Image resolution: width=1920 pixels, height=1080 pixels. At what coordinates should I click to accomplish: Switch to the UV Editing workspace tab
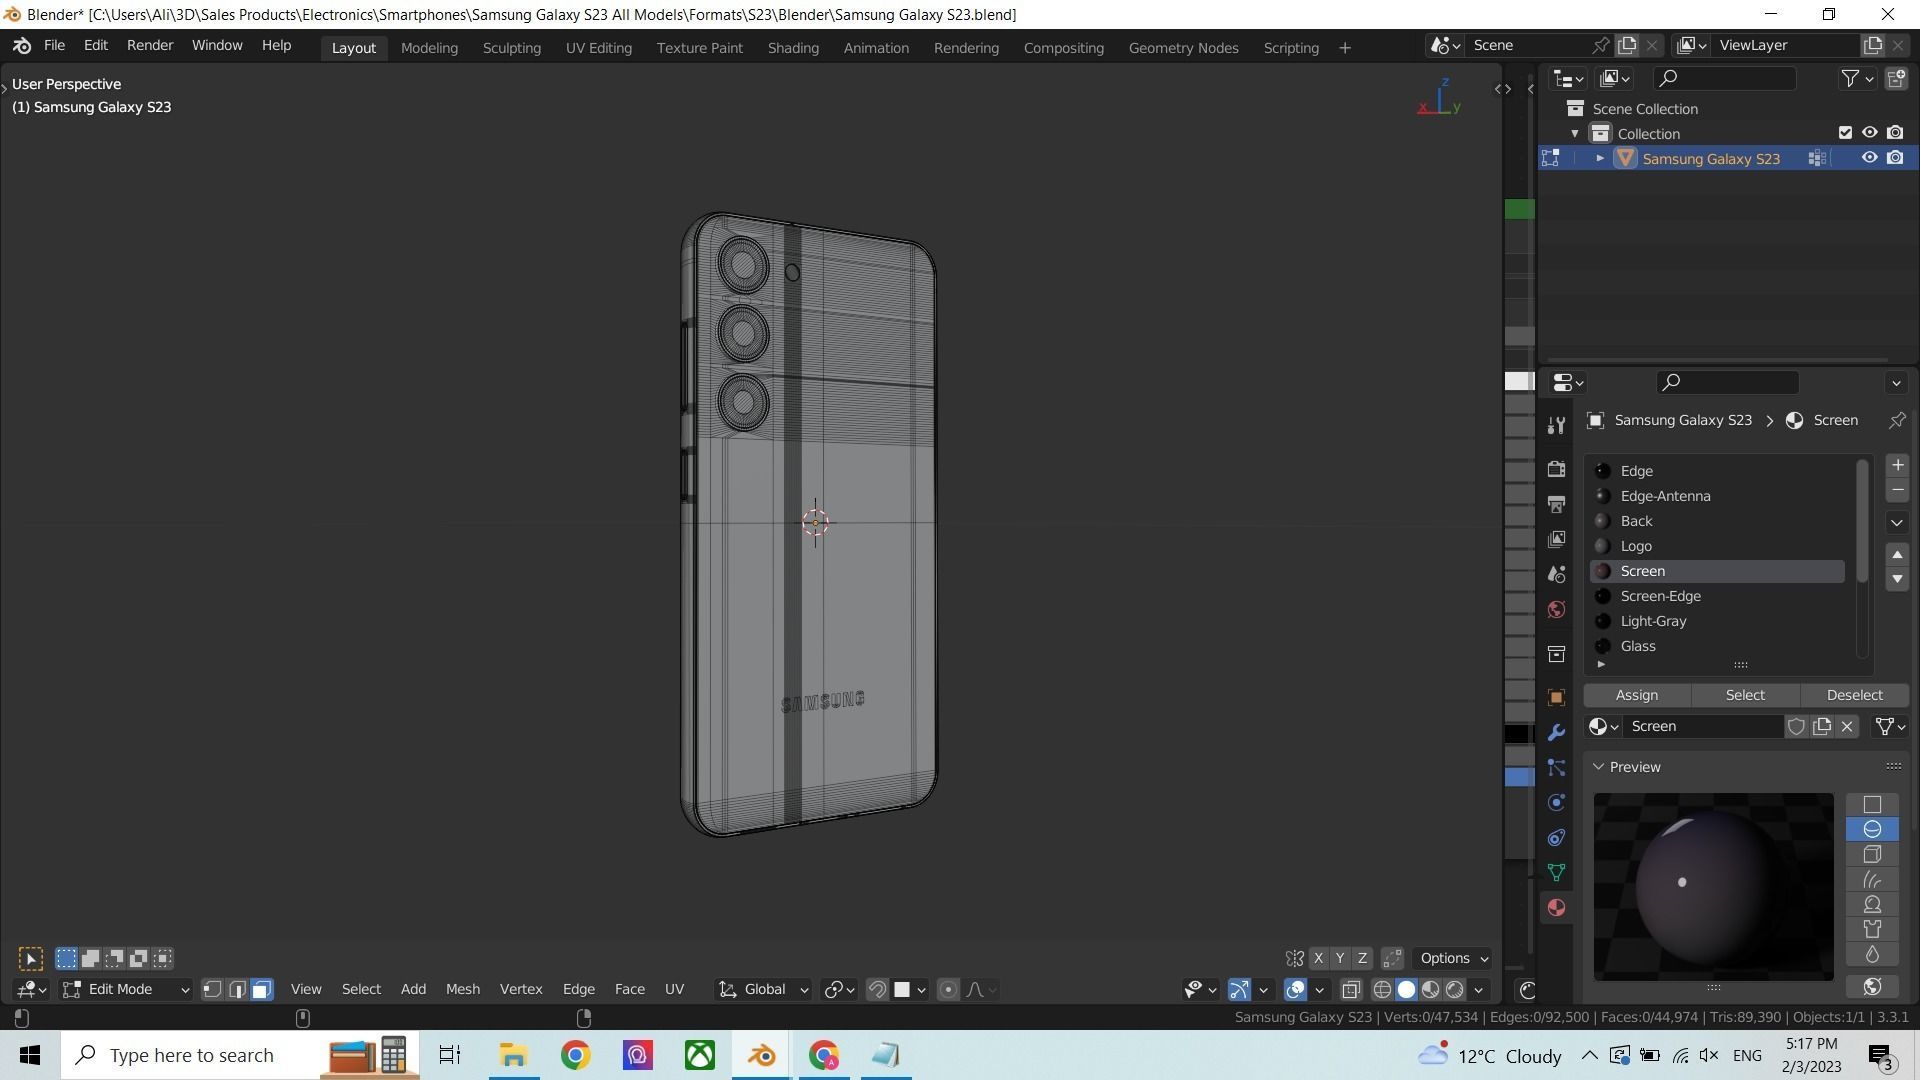click(598, 47)
